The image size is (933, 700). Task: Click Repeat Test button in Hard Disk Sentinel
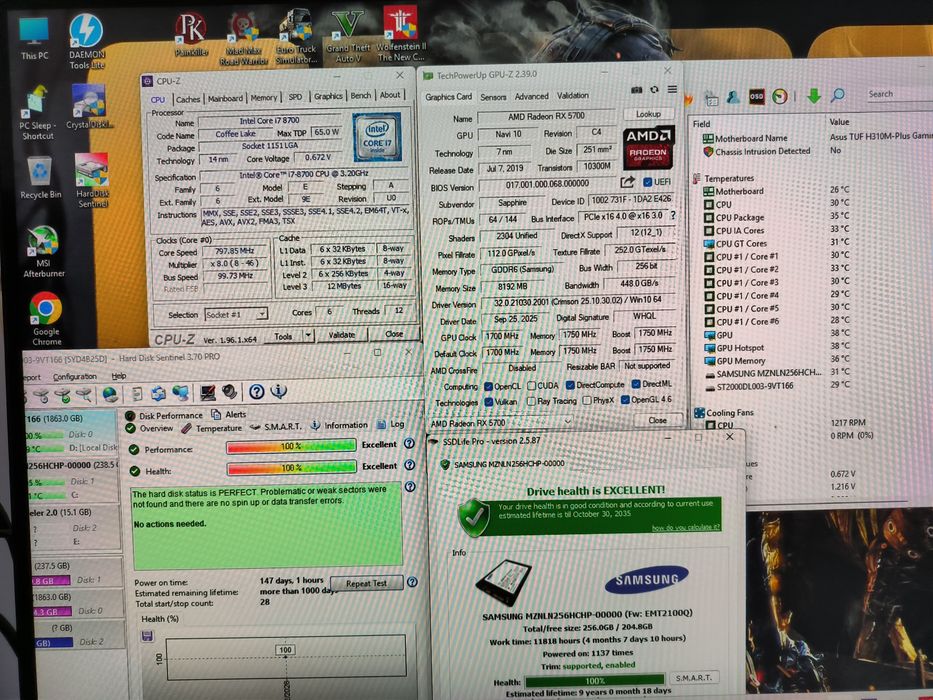pyautogui.click(x=367, y=583)
